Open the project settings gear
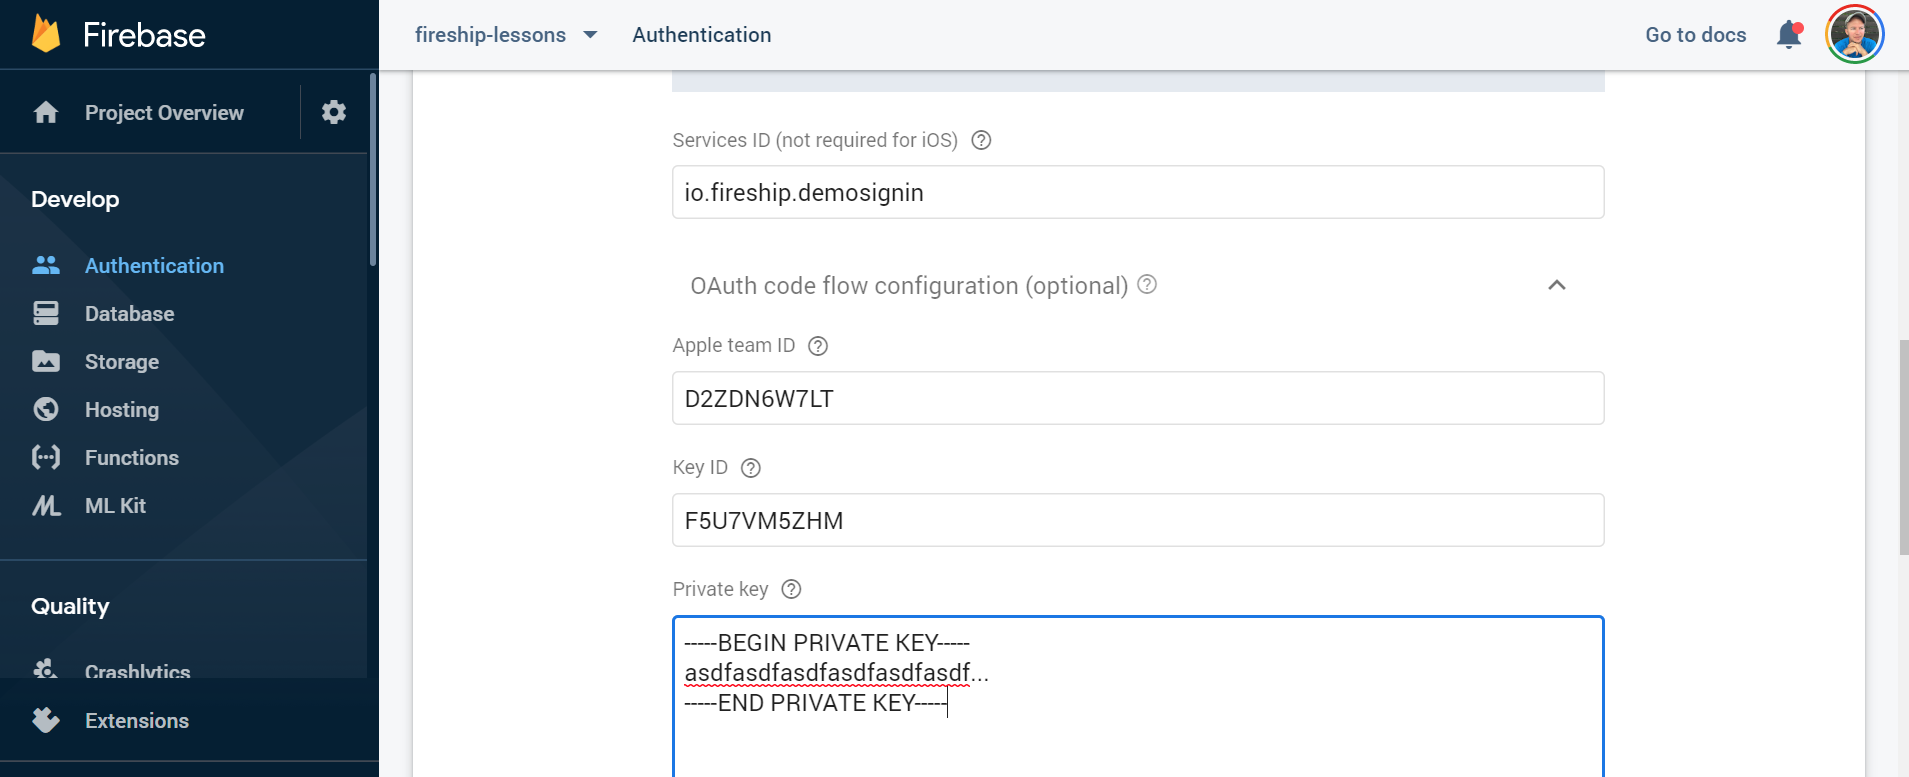The height and width of the screenshot is (777, 1909). [x=333, y=111]
